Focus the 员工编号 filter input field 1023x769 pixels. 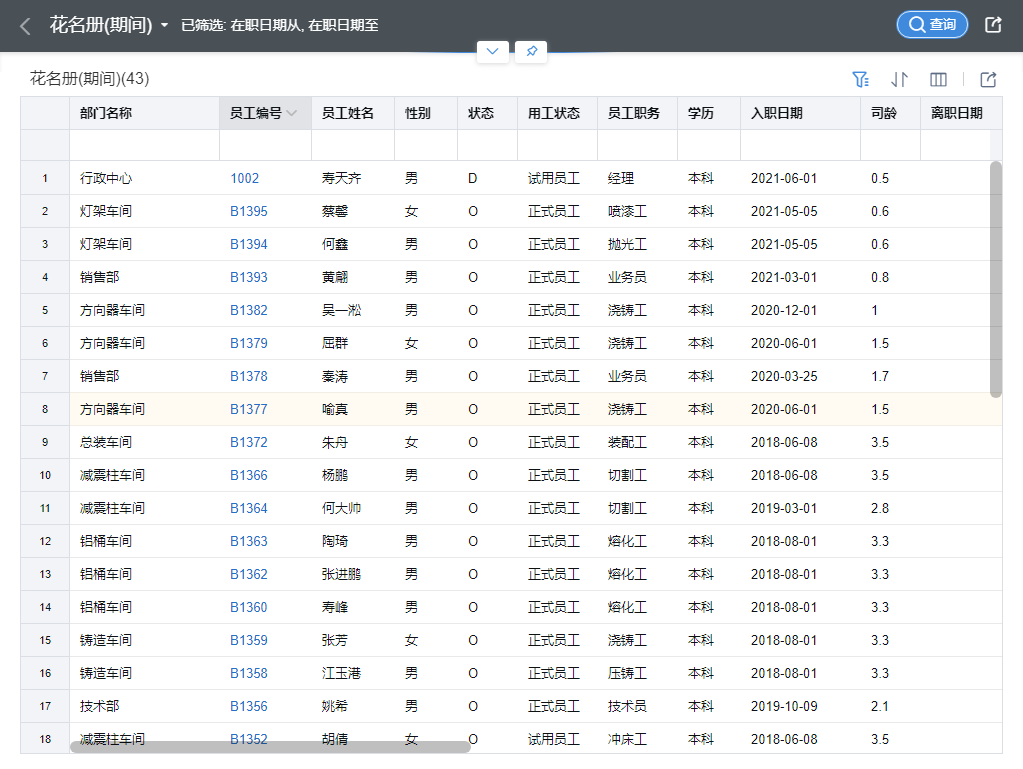266,145
